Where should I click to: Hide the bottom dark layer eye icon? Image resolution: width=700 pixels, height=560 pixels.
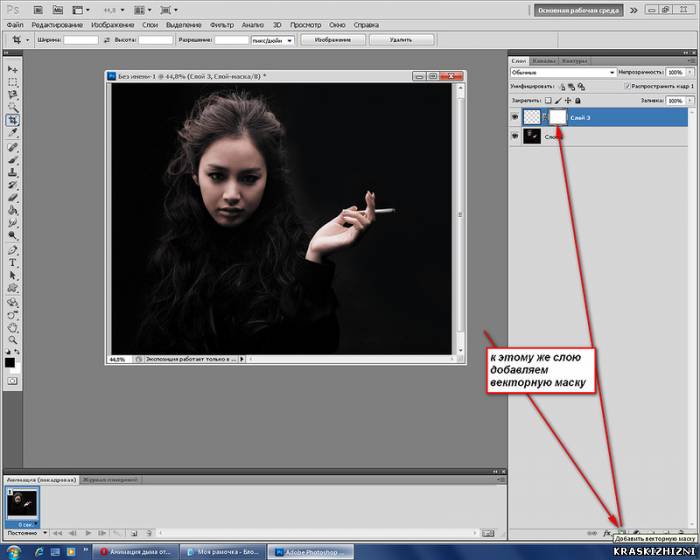pos(515,136)
